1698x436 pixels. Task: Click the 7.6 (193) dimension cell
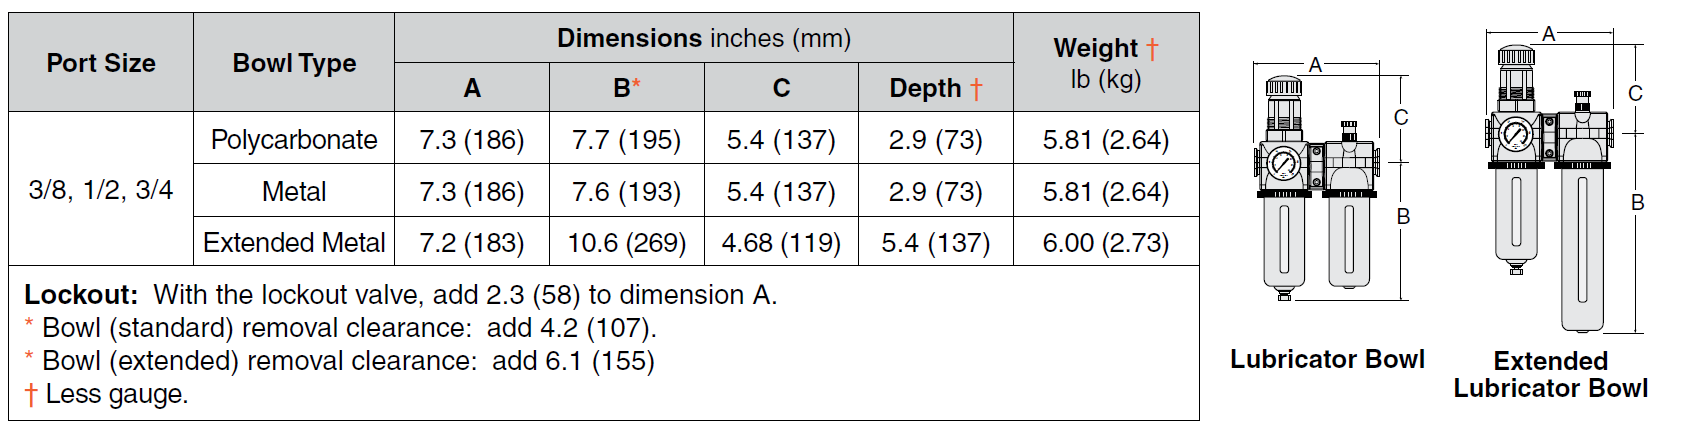(x=626, y=192)
